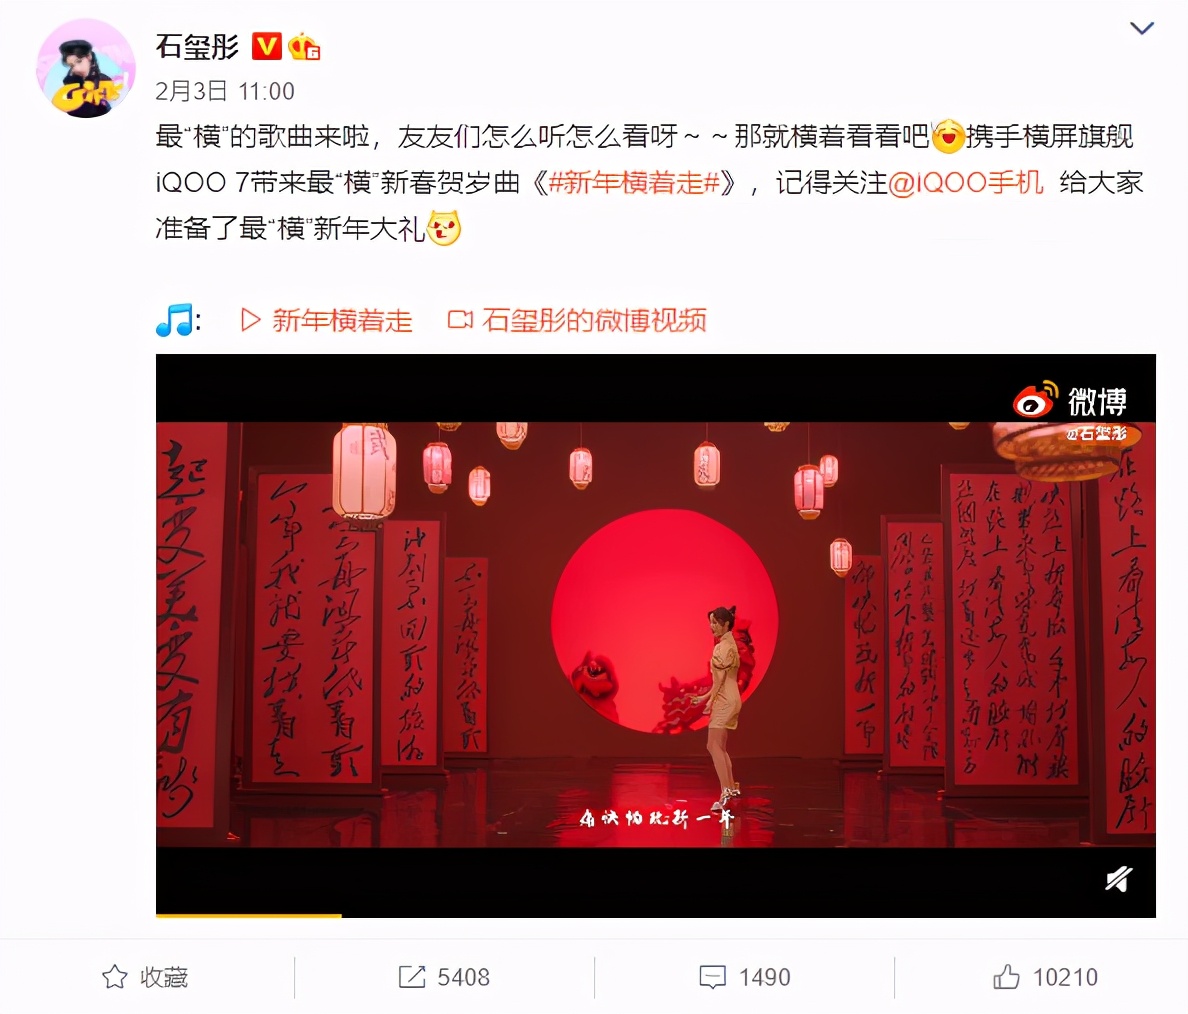Open 石玺彤的微博视频 video link
The image size is (1188, 1014).
pos(577,321)
